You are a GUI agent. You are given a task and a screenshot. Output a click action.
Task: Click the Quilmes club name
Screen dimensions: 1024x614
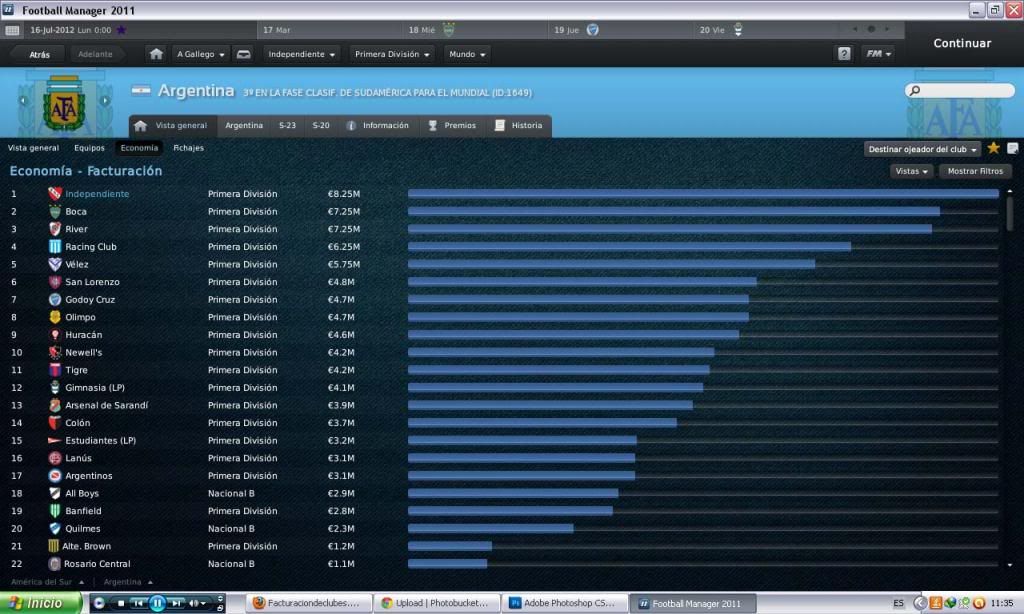[x=83, y=528]
